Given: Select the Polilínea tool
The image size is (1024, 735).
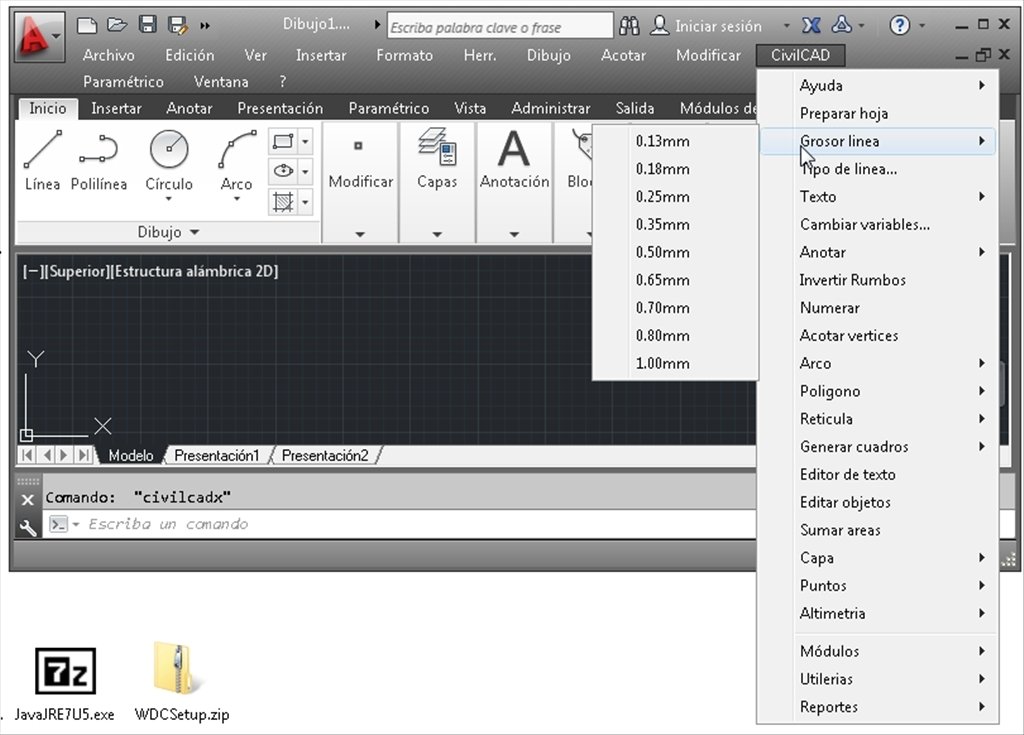Looking at the screenshot, I should pyautogui.click(x=99, y=161).
